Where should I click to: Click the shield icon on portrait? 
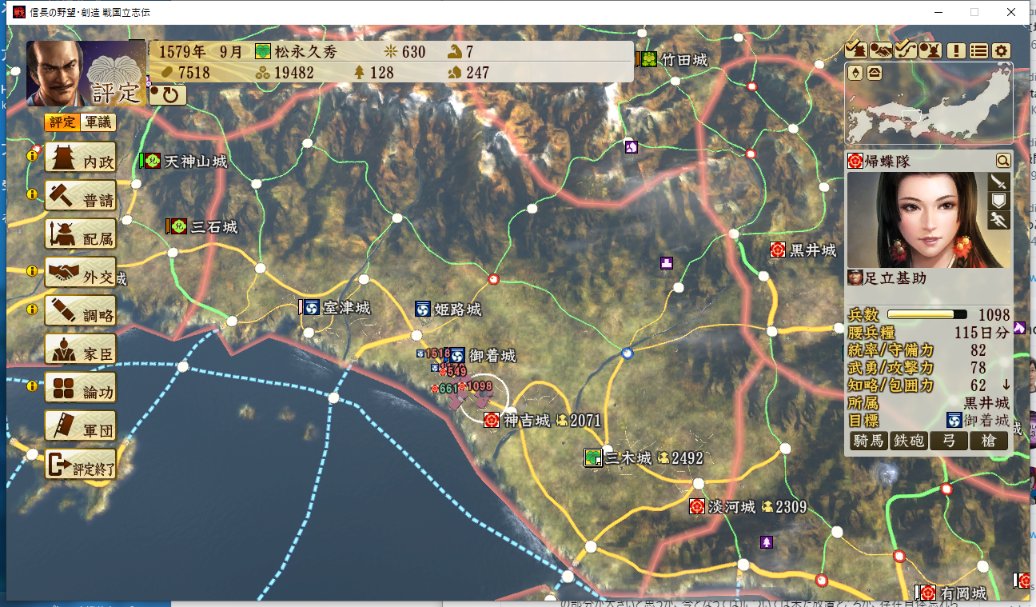[998, 199]
